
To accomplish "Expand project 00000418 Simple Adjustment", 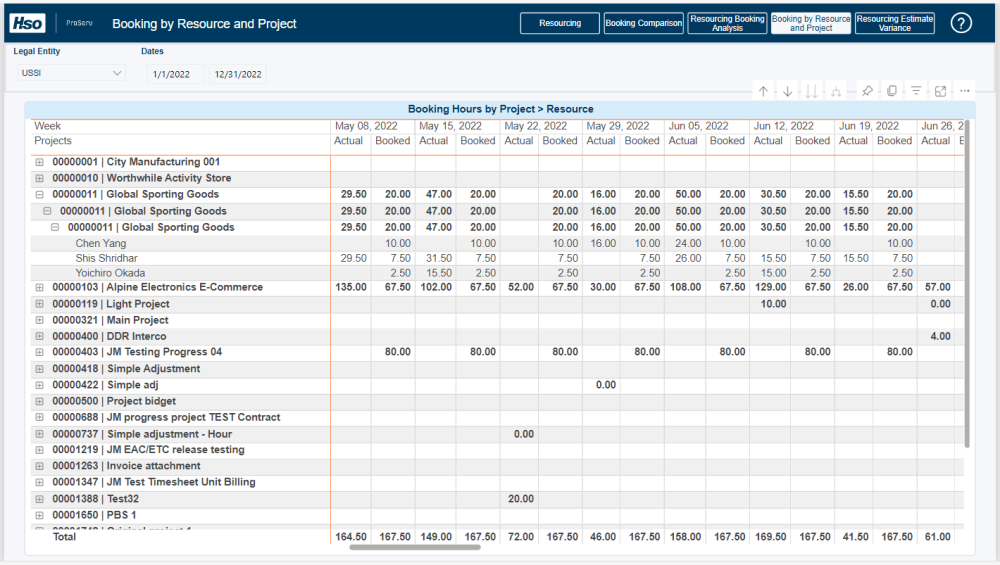I will [40, 369].
